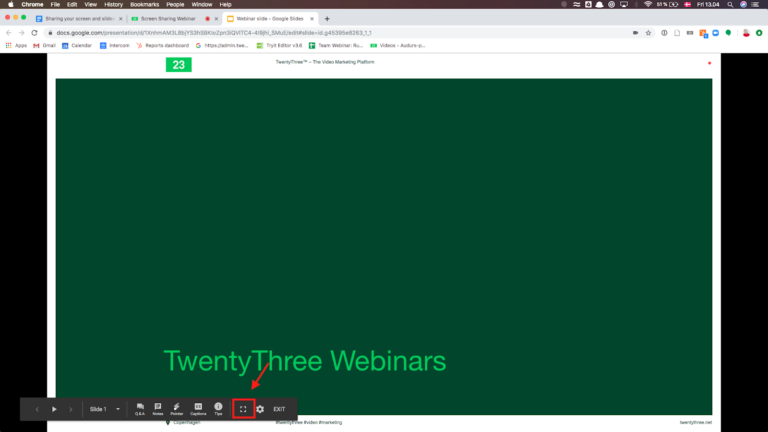Image resolution: width=768 pixels, height=432 pixels.
Task: Open Spotlight search in menu bar
Action: click(x=730, y=4)
